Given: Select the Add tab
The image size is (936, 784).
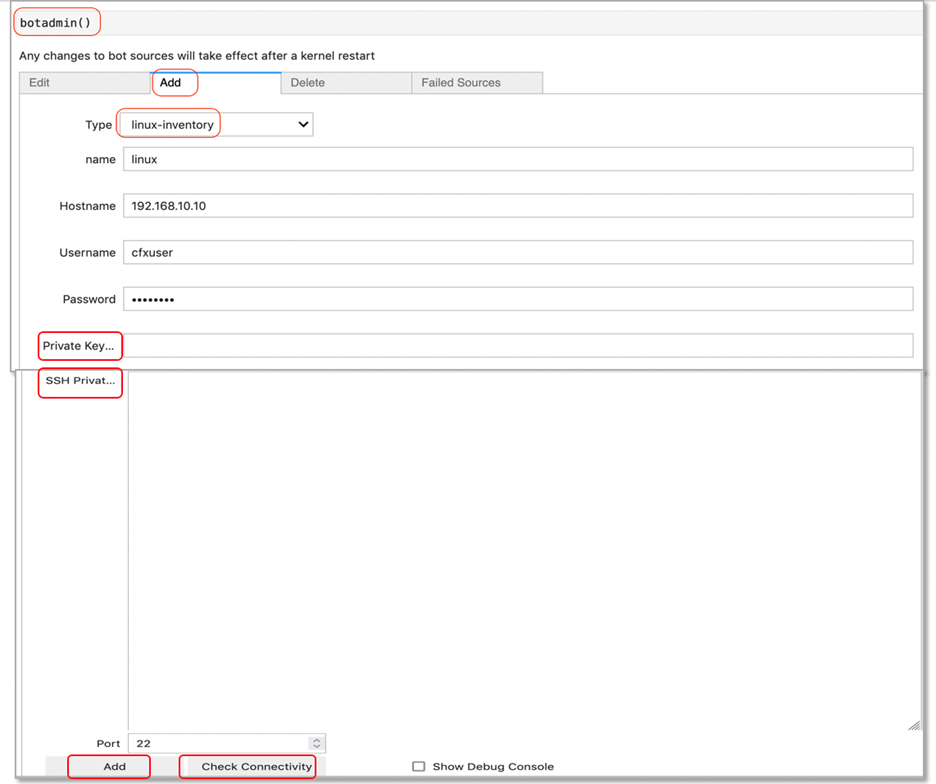Looking at the screenshot, I should coord(171,83).
